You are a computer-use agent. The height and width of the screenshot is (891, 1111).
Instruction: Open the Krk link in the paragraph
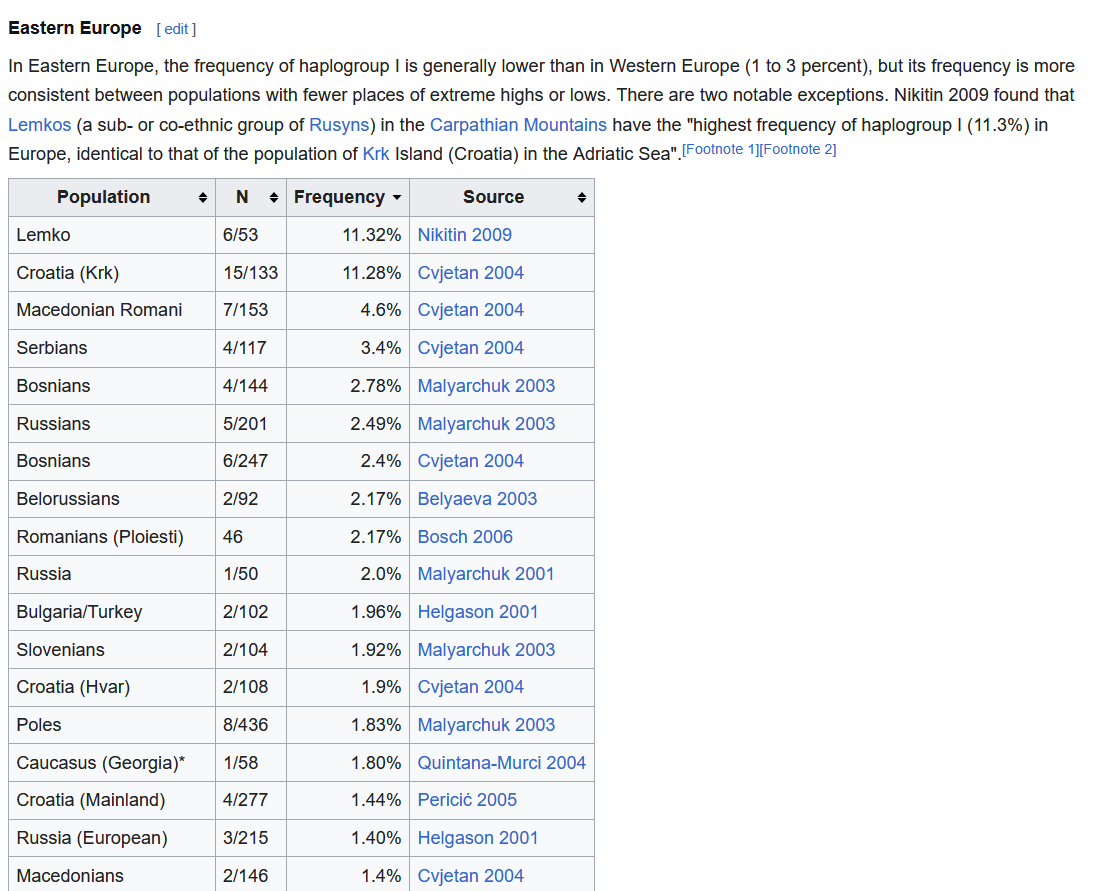tap(376, 154)
